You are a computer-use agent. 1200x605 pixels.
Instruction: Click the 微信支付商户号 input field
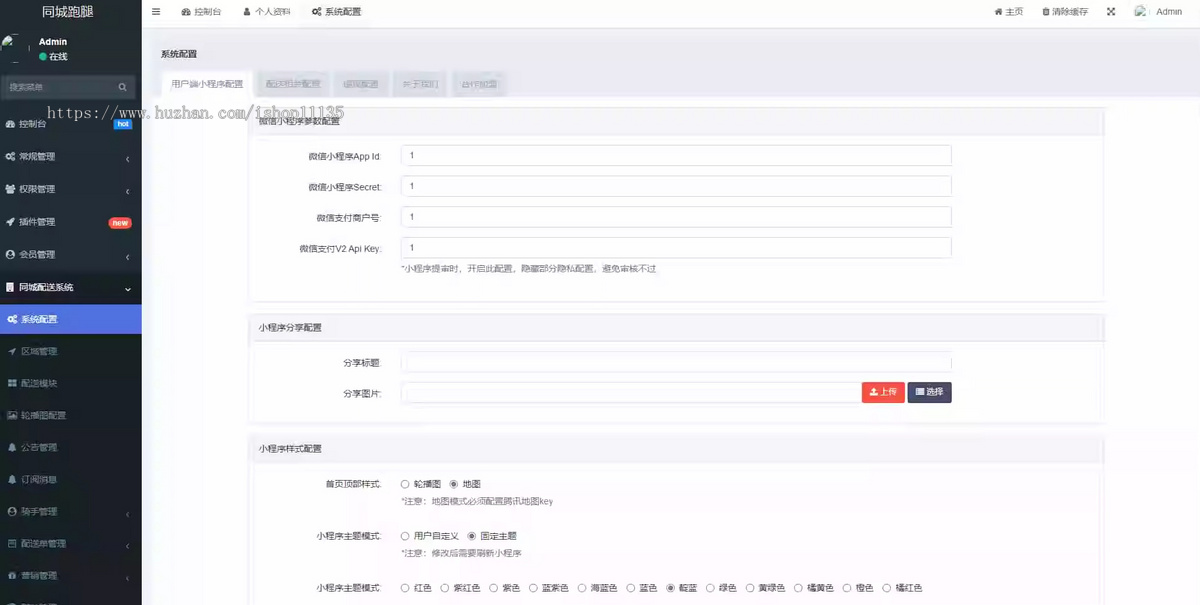click(x=676, y=217)
